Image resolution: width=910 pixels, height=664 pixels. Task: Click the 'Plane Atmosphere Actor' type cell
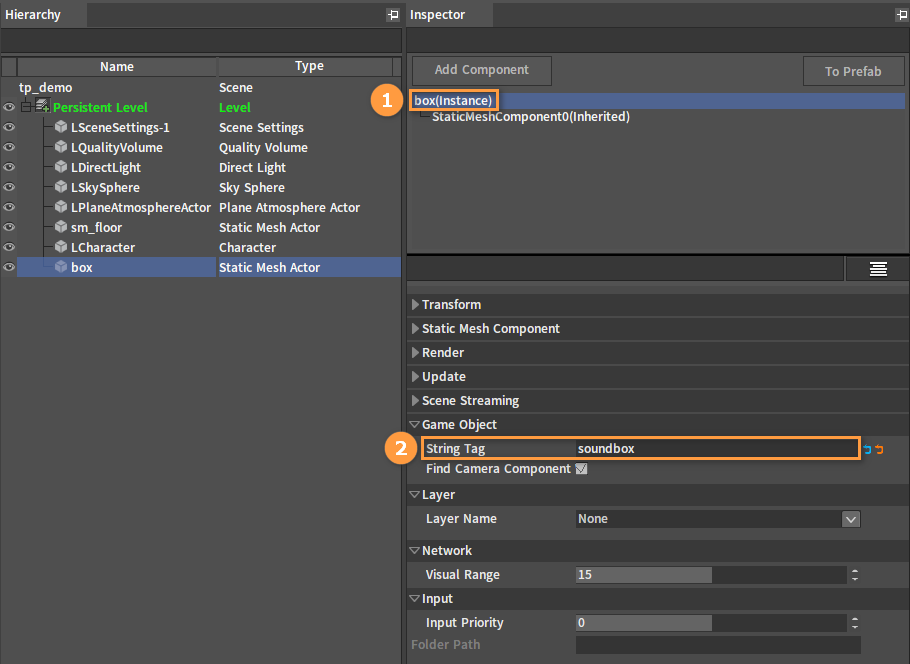pyautogui.click(x=289, y=208)
